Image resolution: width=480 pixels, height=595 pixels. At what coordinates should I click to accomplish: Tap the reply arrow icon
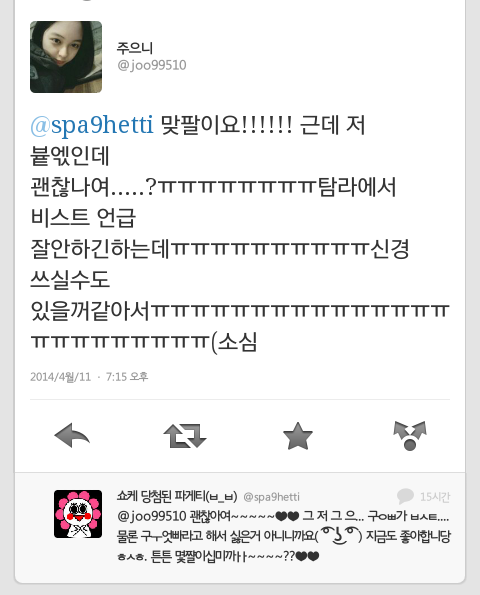pos(72,436)
